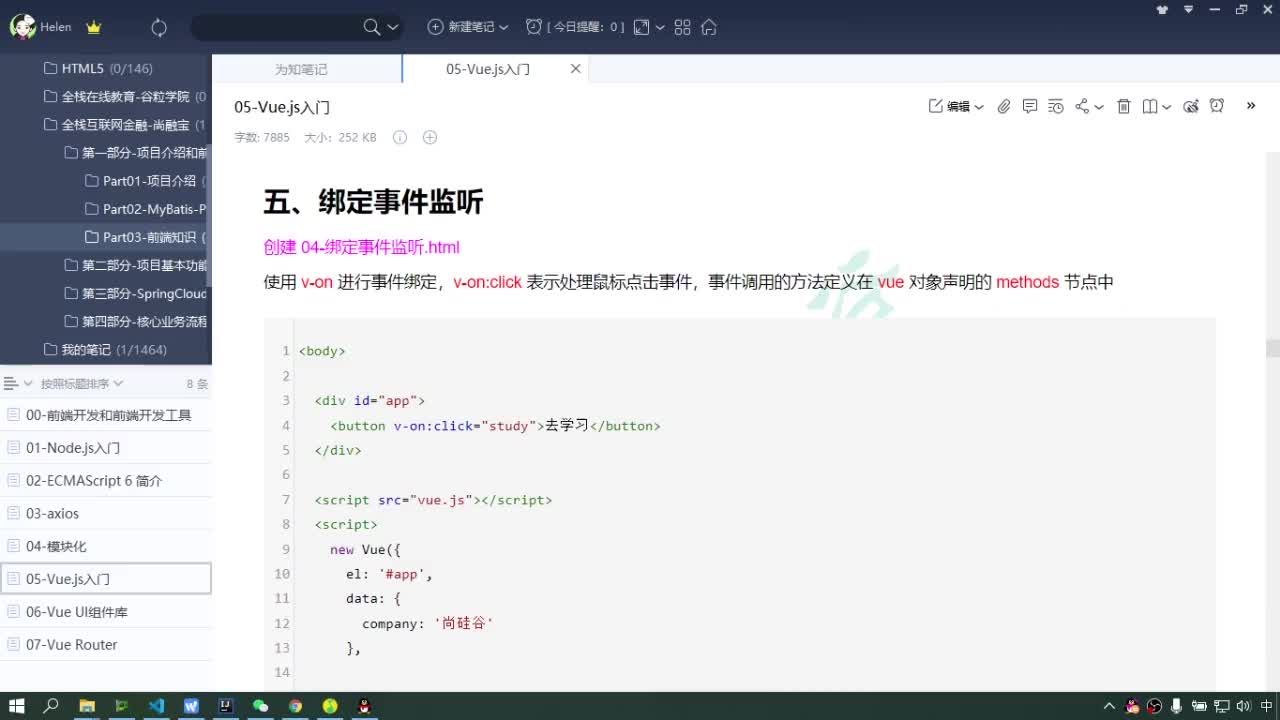Click the attachment paperclip icon
Viewport: 1280px width, 720px height.
tap(1004, 106)
